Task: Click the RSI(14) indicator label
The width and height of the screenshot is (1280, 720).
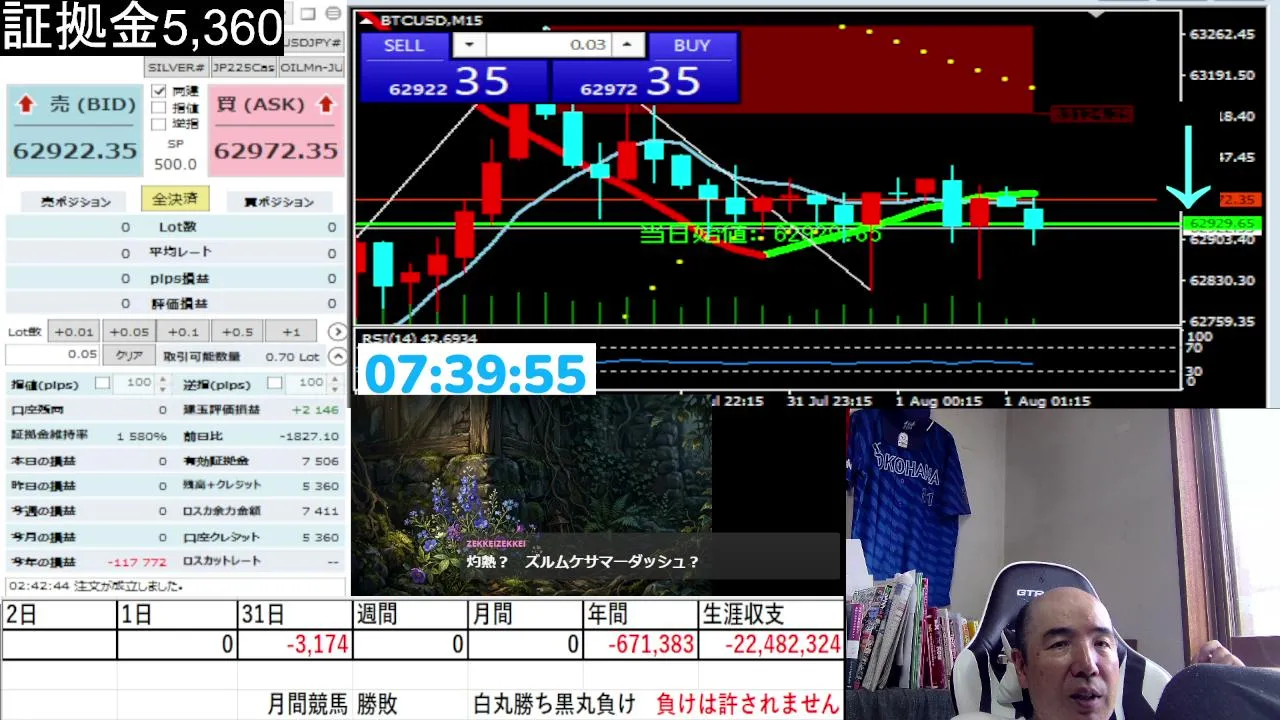Action: 419,339
